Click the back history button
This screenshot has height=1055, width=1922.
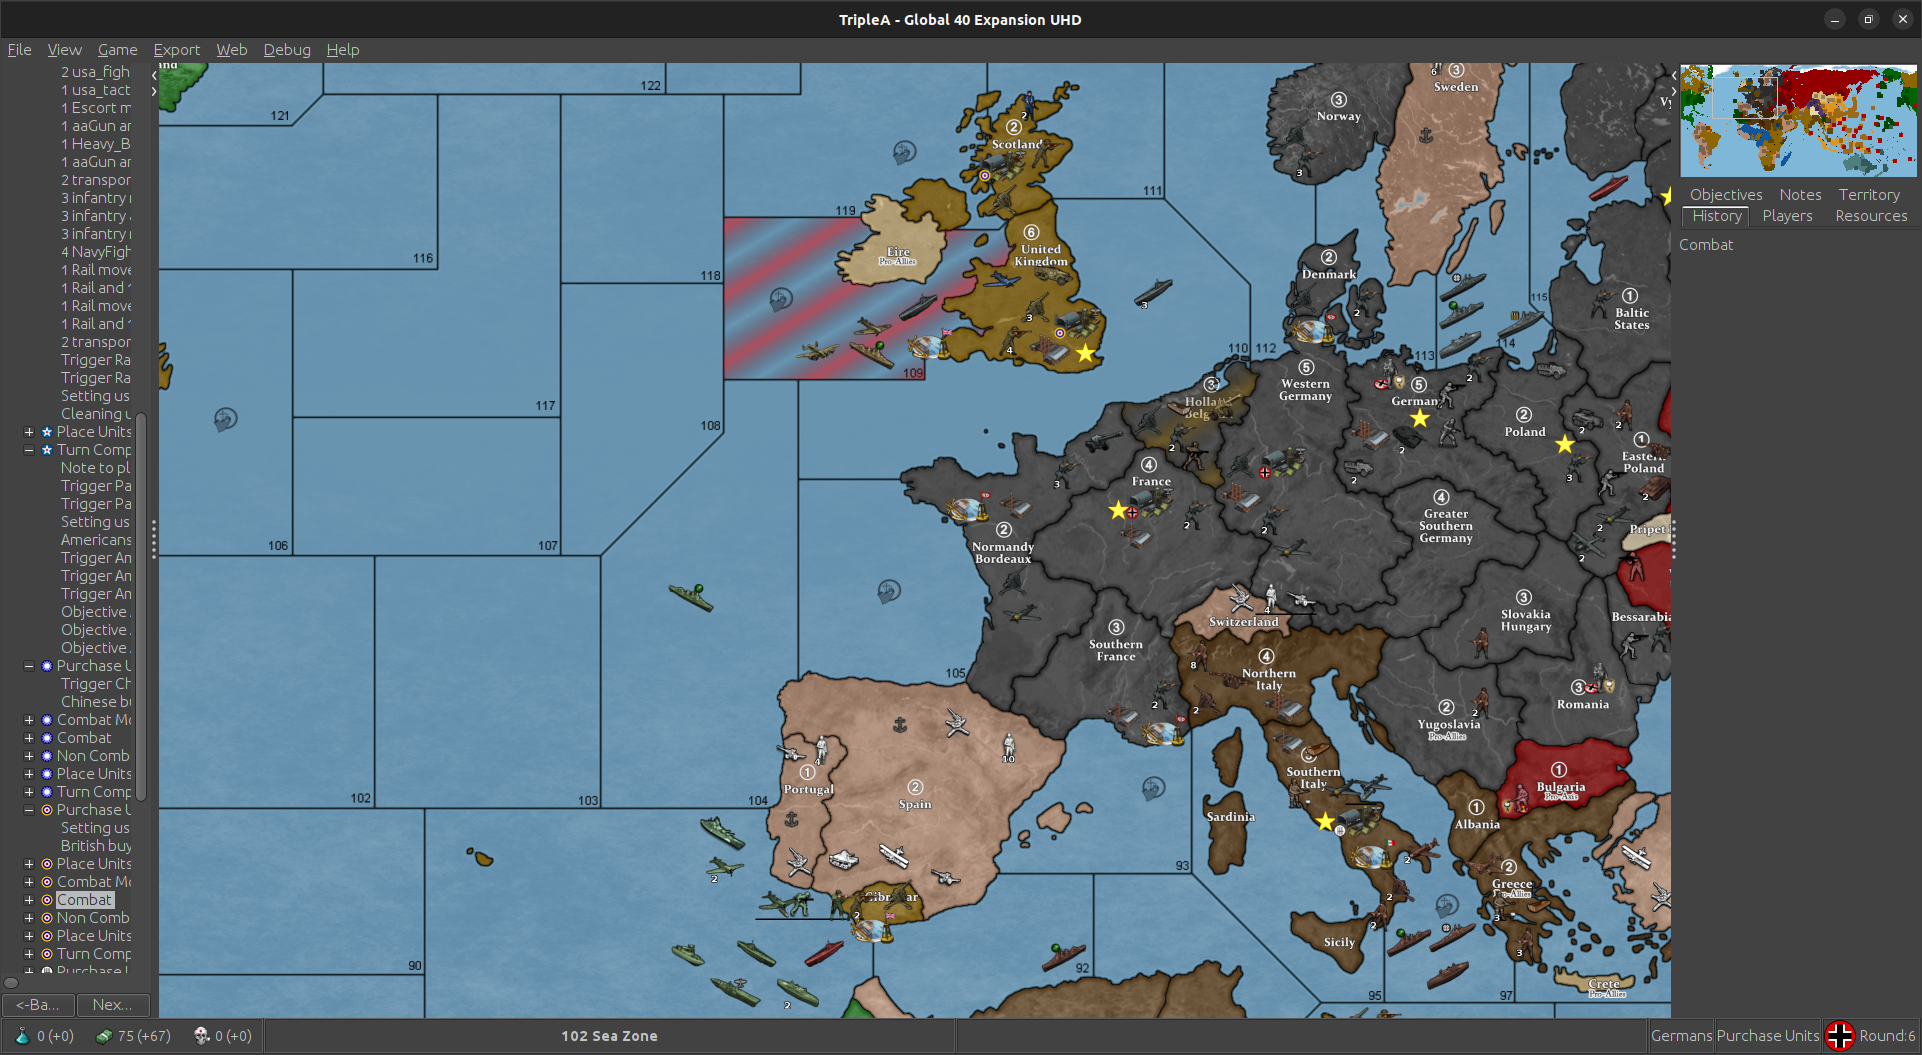(x=38, y=1005)
